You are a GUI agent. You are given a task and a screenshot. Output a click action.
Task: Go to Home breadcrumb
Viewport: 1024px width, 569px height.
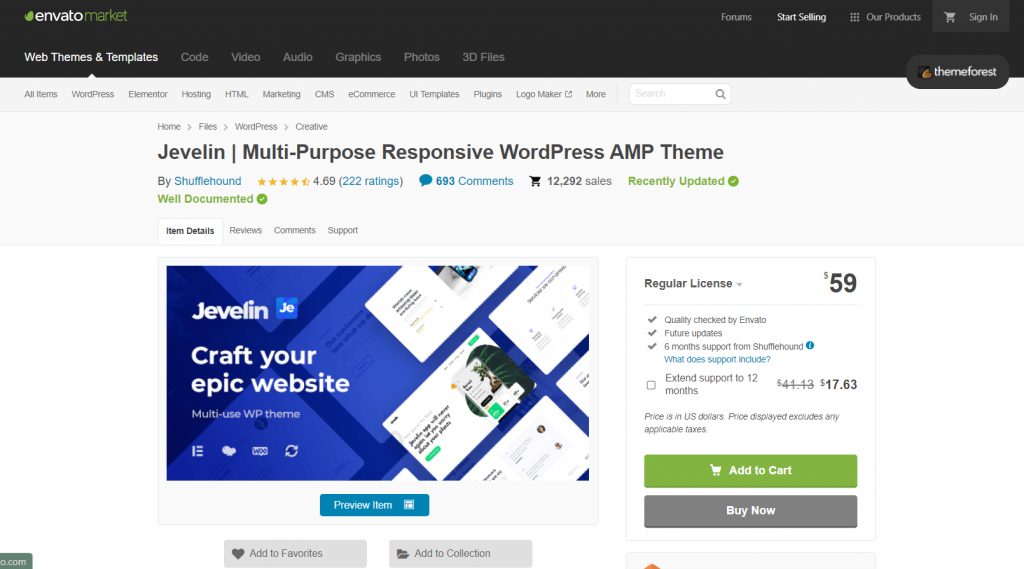[168, 127]
